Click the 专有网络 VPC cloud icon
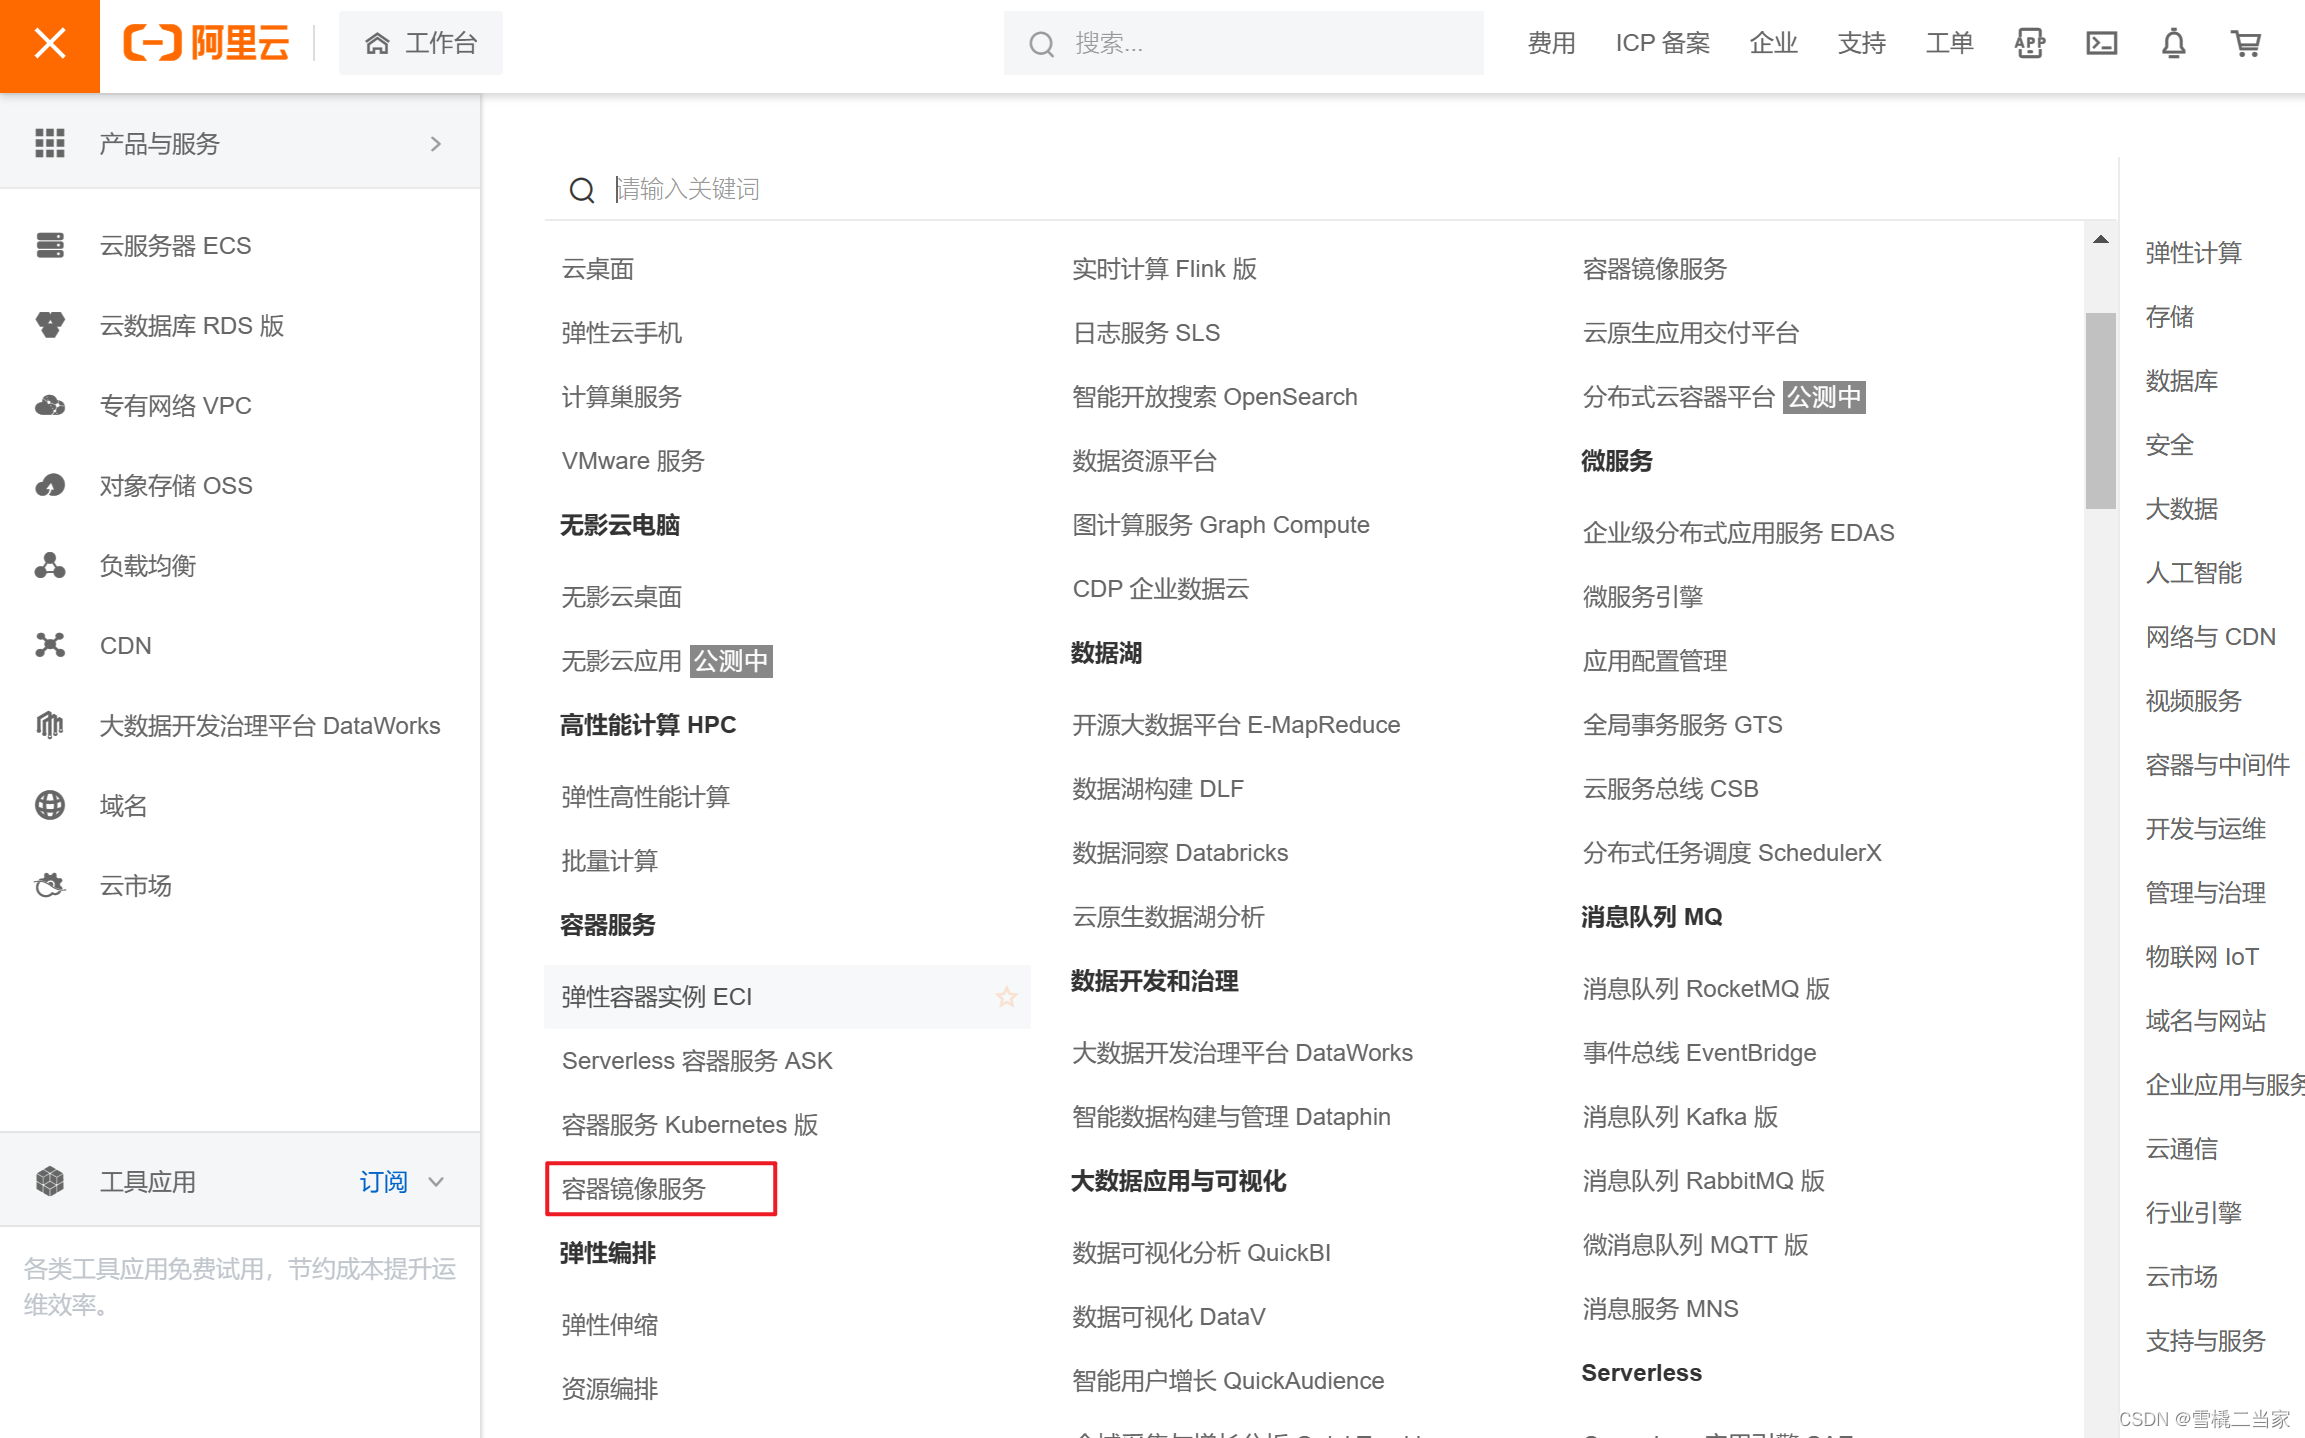 click(x=50, y=405)
